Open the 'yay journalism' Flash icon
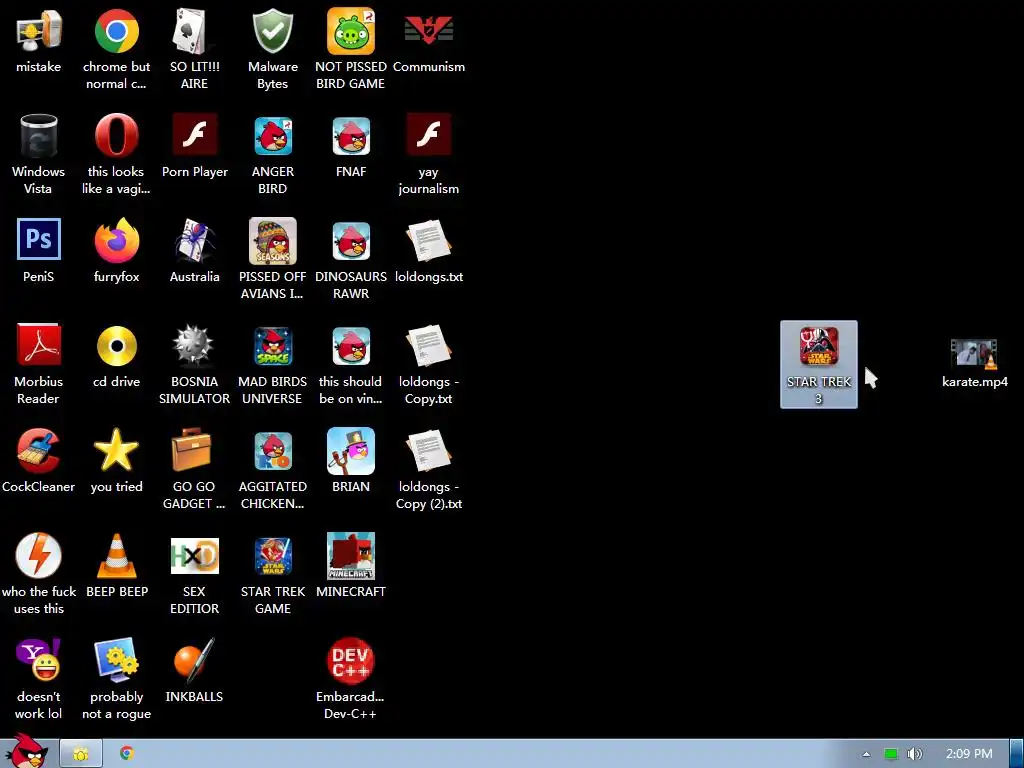Image resolution: width=1024 pixels, height=768 pixels. [x=428, y=136]
